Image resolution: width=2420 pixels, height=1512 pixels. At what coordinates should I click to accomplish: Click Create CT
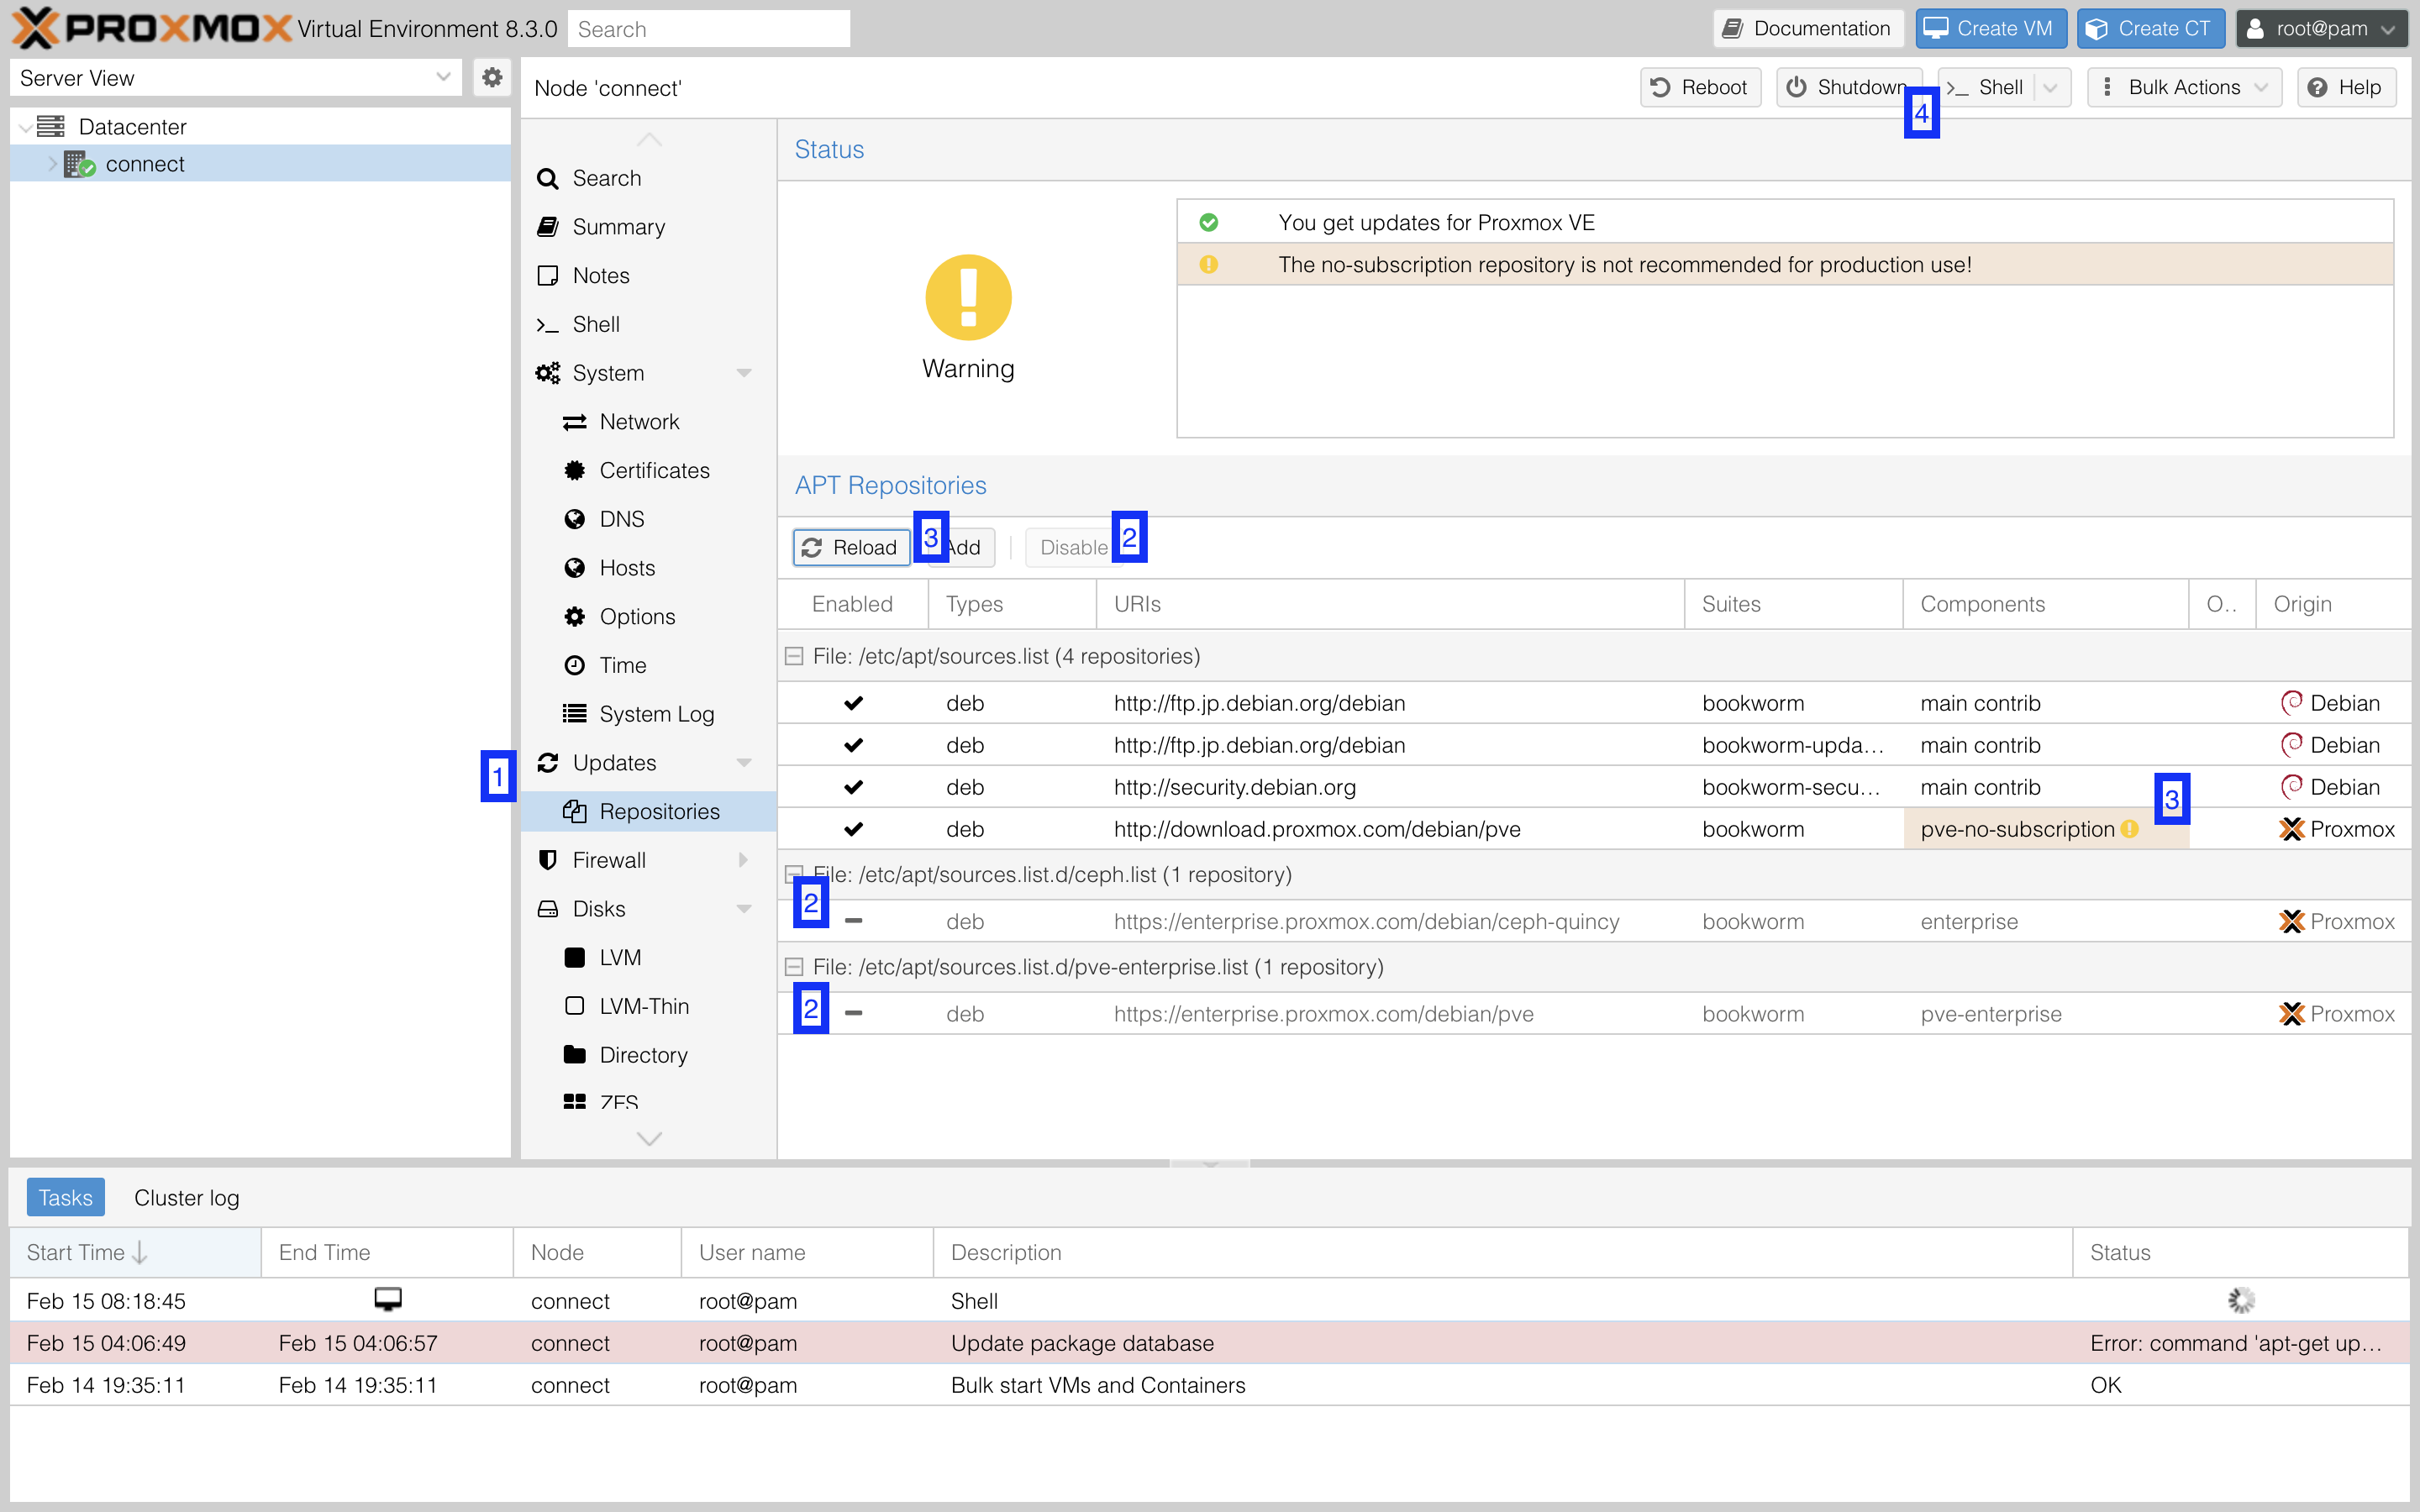pyautogui.click(x=2150, y=28)
